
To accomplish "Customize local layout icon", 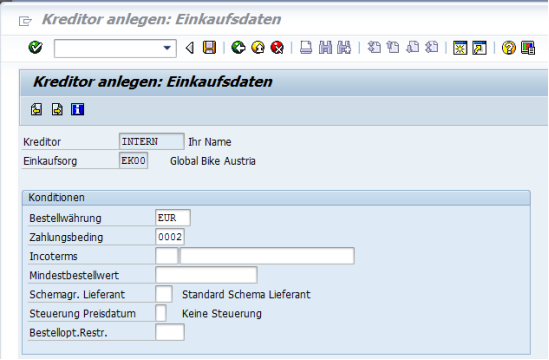I will click(528, 48).
